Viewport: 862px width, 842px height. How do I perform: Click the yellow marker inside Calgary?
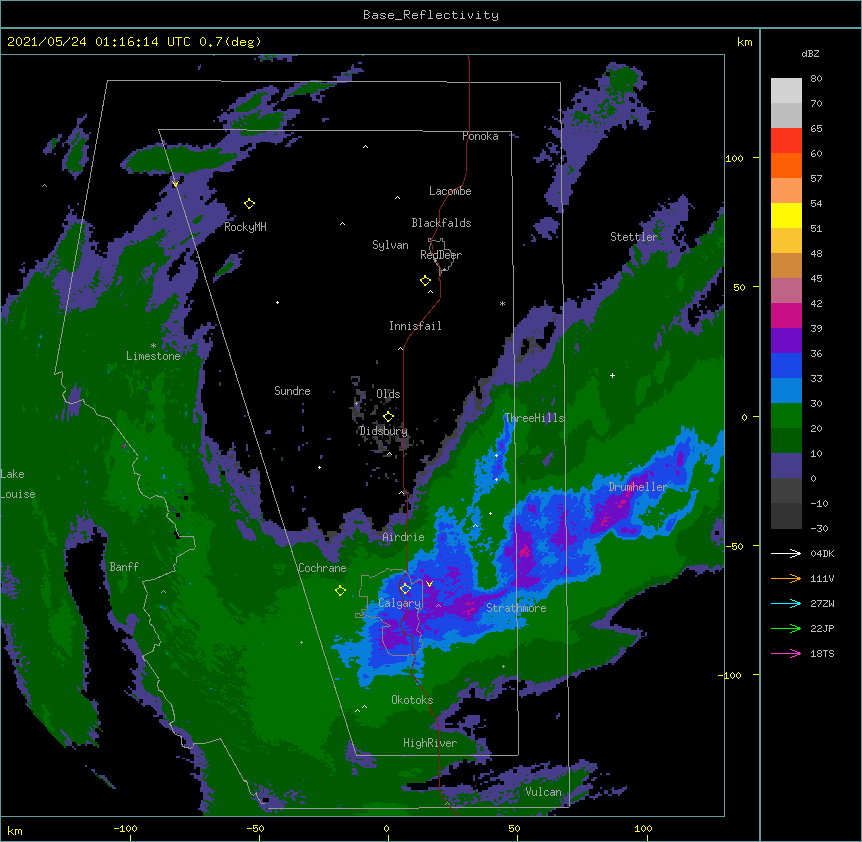pyautogui.click(x=405, y=589)
